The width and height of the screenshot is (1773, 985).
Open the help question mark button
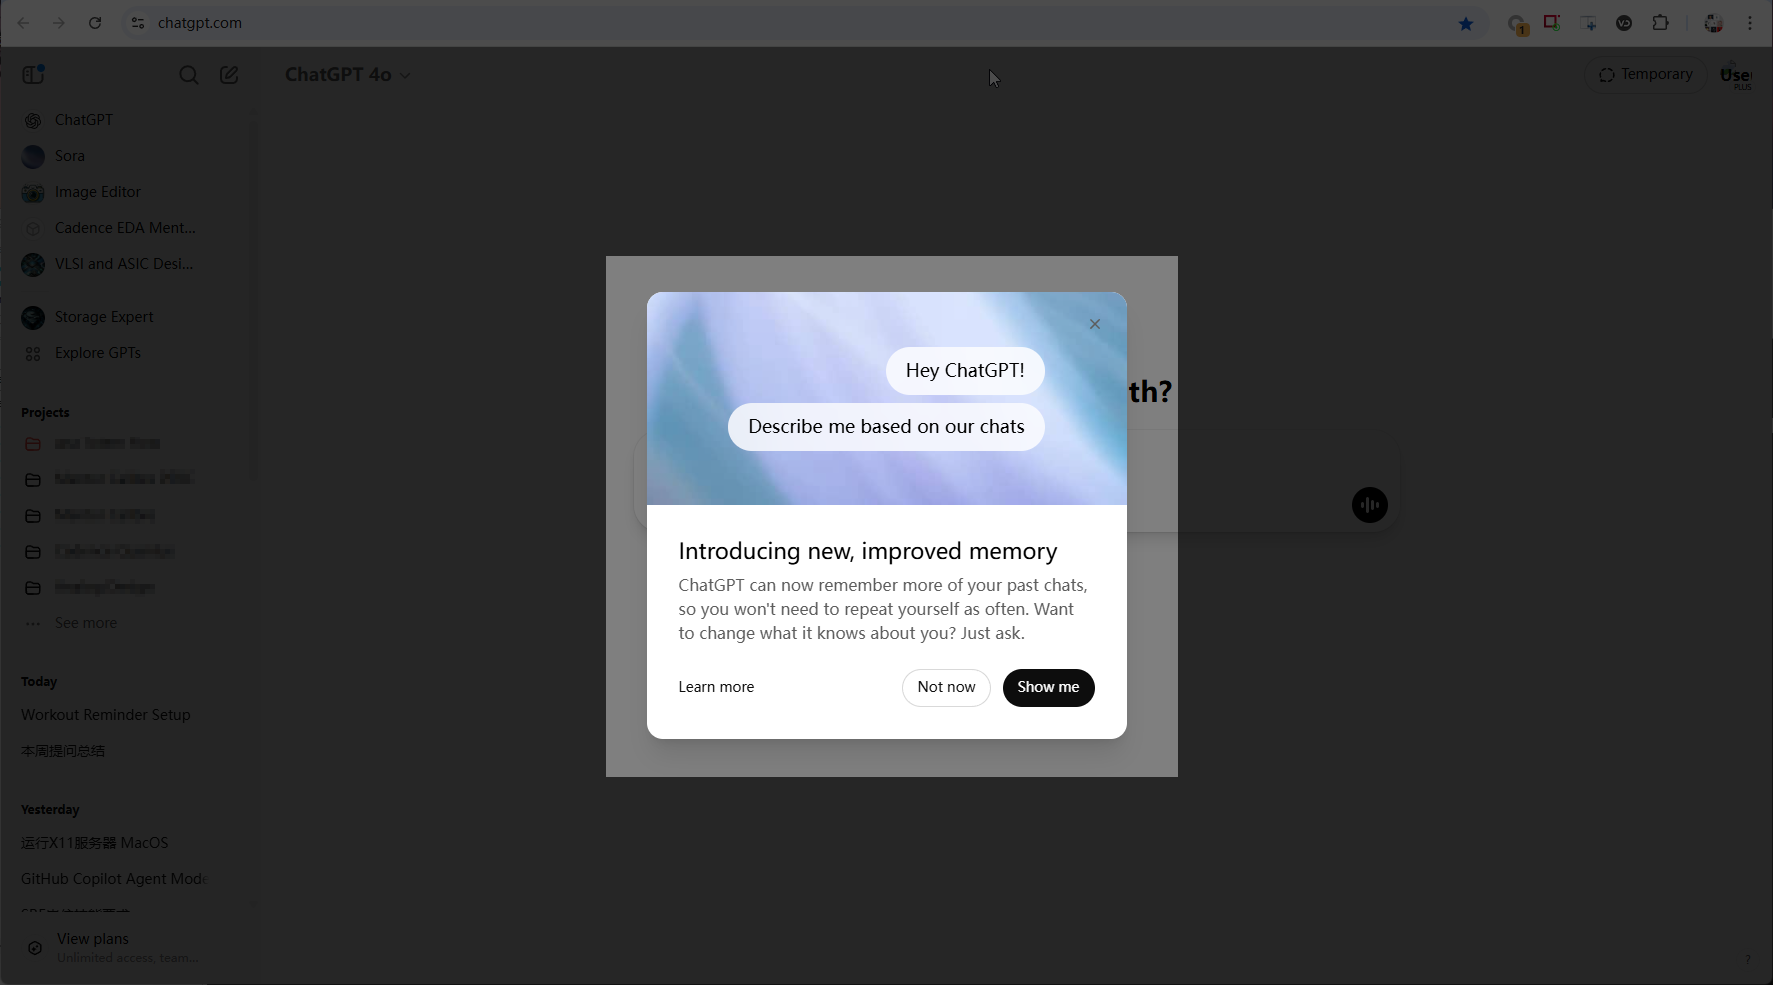pos(1748,959)
